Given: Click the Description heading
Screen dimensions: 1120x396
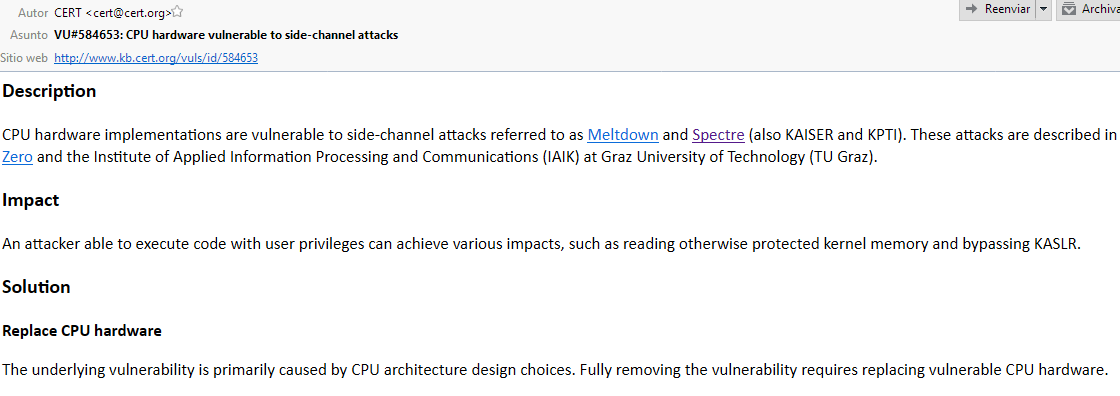Looking at the screenshot, I should (49, 91).
